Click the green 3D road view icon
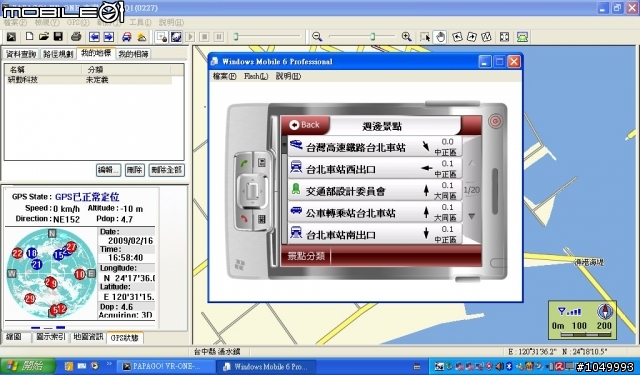 [x=522, y=37]
